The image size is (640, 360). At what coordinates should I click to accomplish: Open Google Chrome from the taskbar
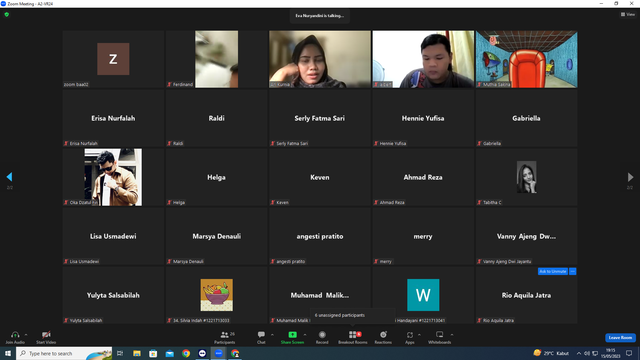point(186,353)
